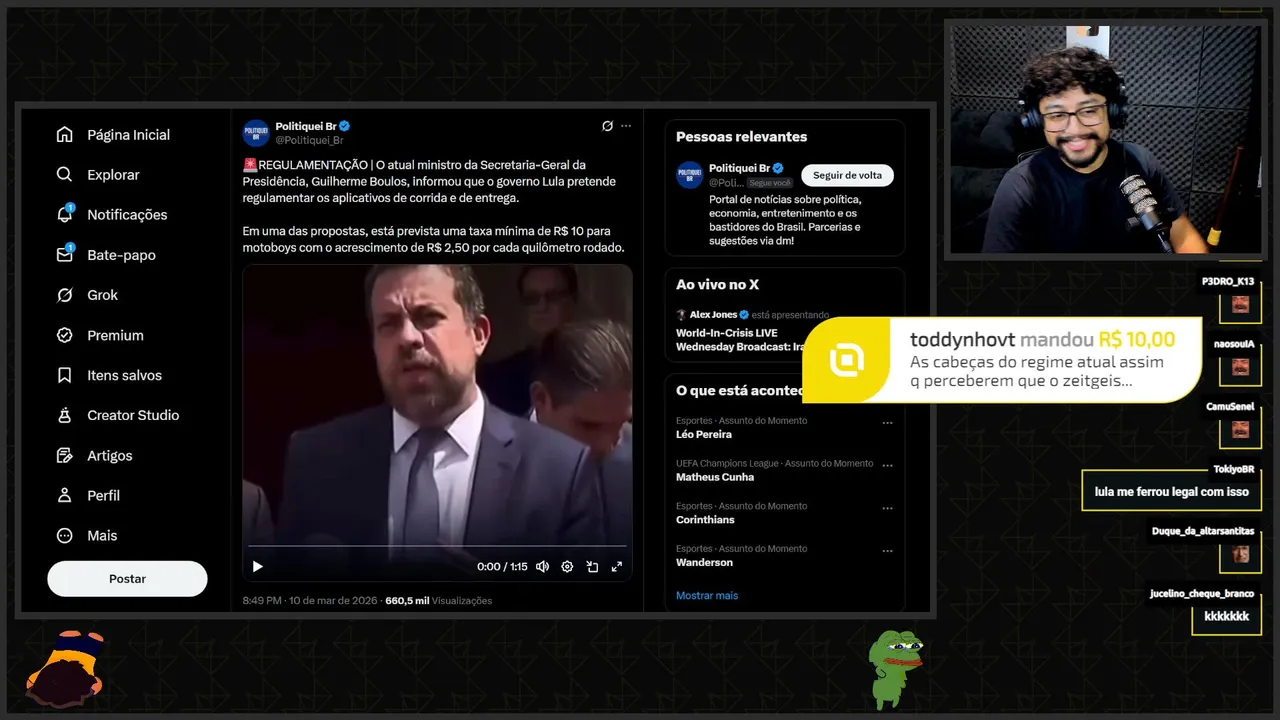Click Politiquei Br name in post header
This screenshot has width=1280, height=720.
[x=305, y=126]
